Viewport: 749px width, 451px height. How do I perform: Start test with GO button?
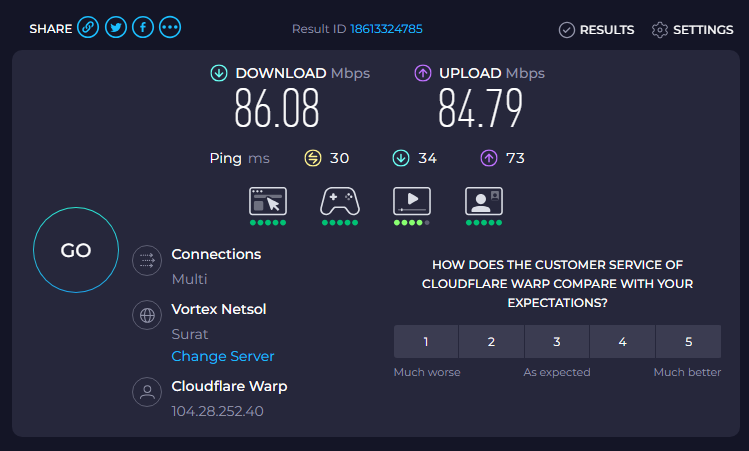coord(76,250)
